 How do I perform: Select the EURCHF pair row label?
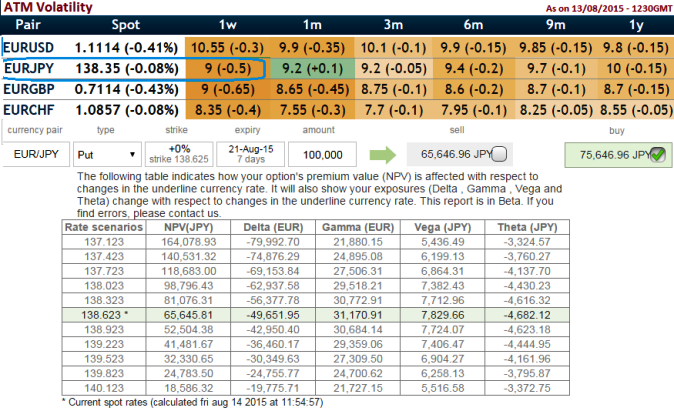coord(29,110)
